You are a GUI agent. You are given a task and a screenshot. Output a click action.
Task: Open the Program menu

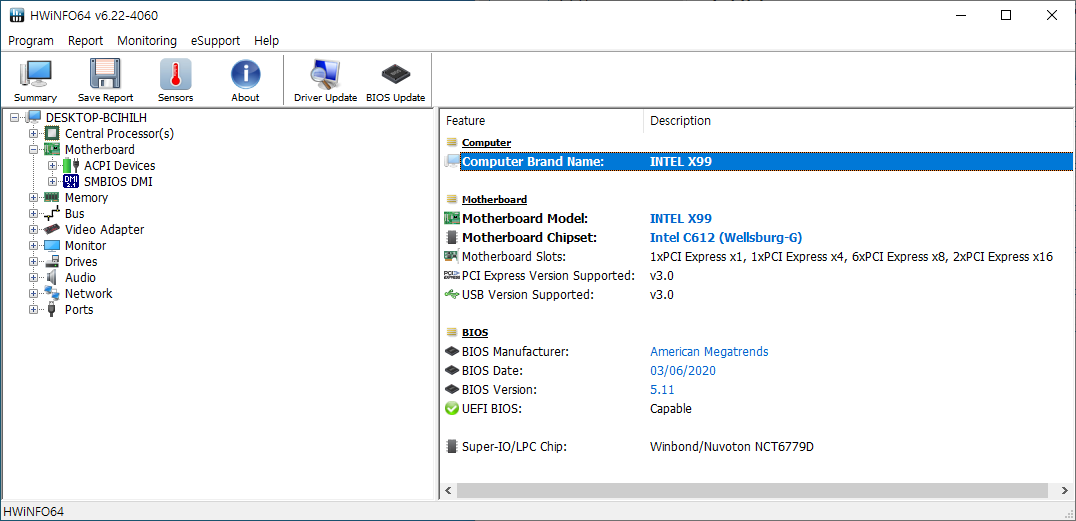tap(31, 40)
